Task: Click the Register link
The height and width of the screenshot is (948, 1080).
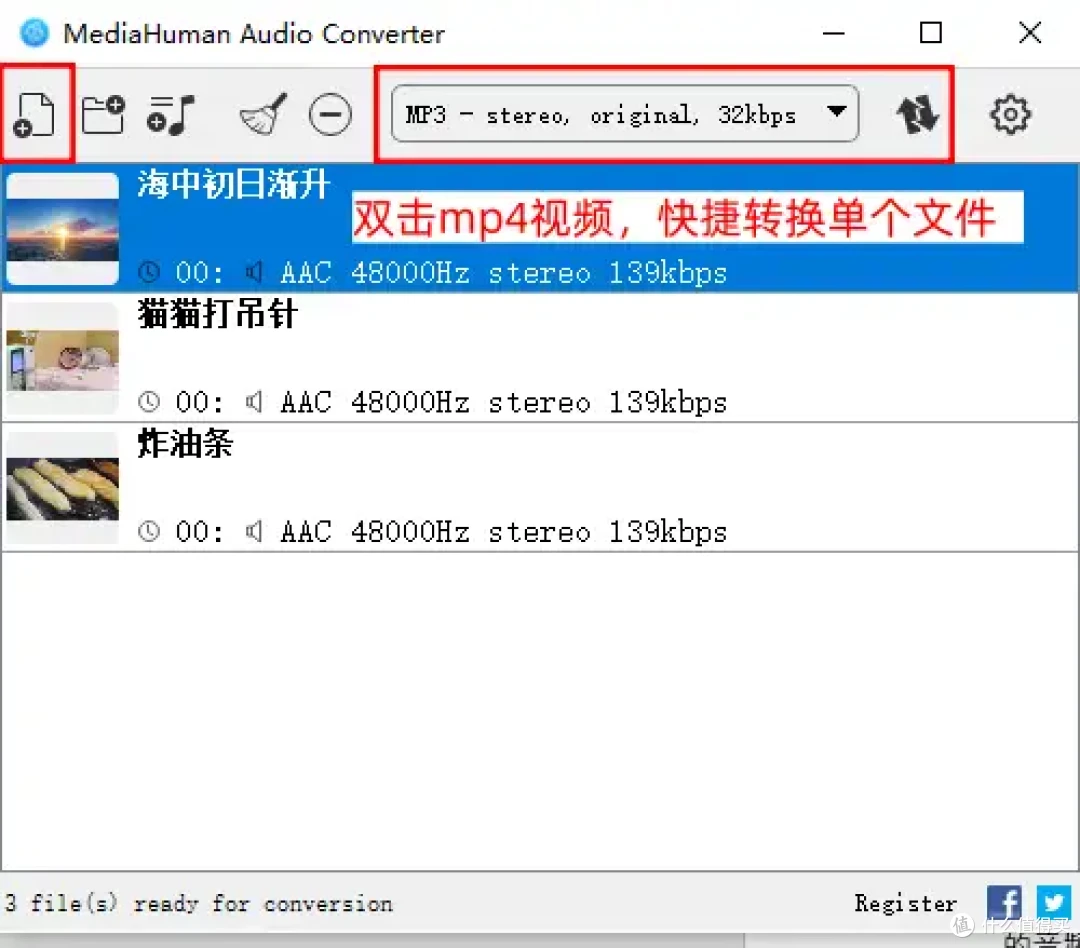Action: (x=906, y=903)
